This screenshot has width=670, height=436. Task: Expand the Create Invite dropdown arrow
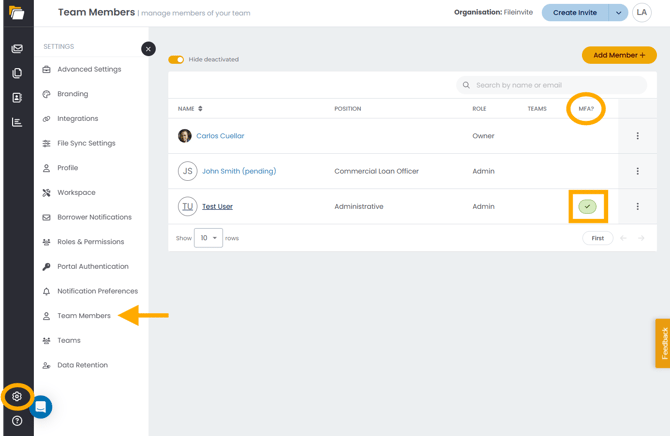click(x=618, y=13)
